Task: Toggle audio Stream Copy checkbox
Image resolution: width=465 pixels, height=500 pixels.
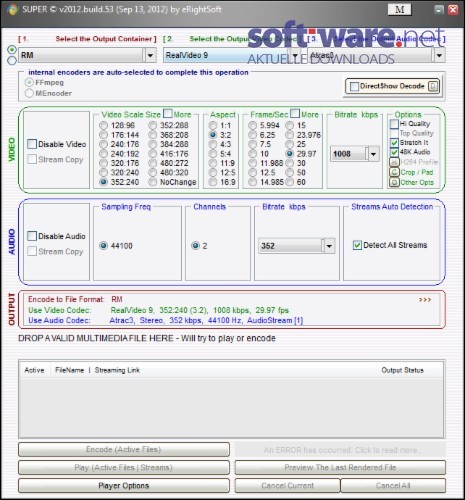Action: (32, 251)
